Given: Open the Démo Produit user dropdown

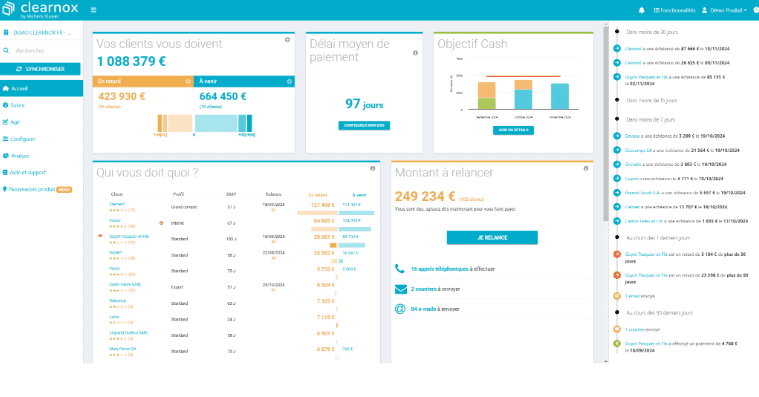Looking at the screenshot, I should click(x=724, y=10).
